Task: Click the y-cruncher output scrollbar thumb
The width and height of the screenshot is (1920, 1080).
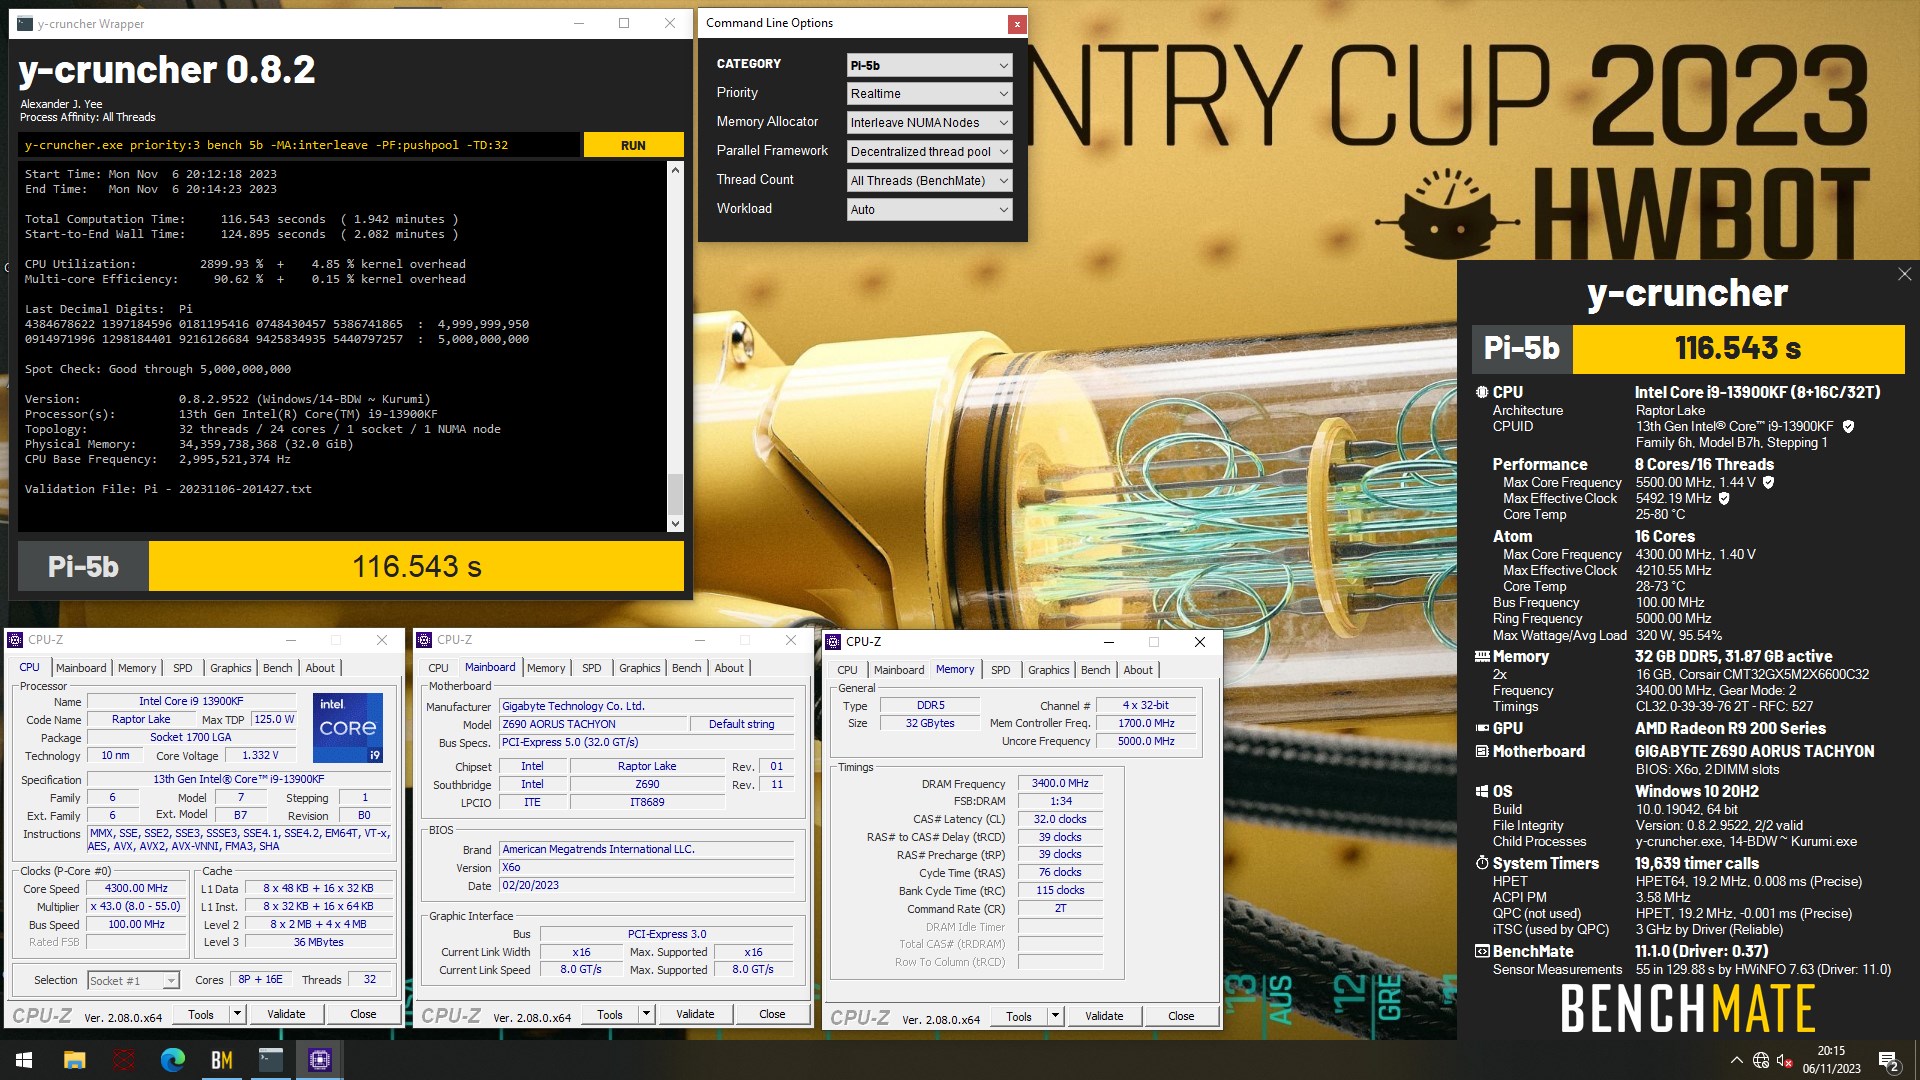Action: [x=675, y=494]
